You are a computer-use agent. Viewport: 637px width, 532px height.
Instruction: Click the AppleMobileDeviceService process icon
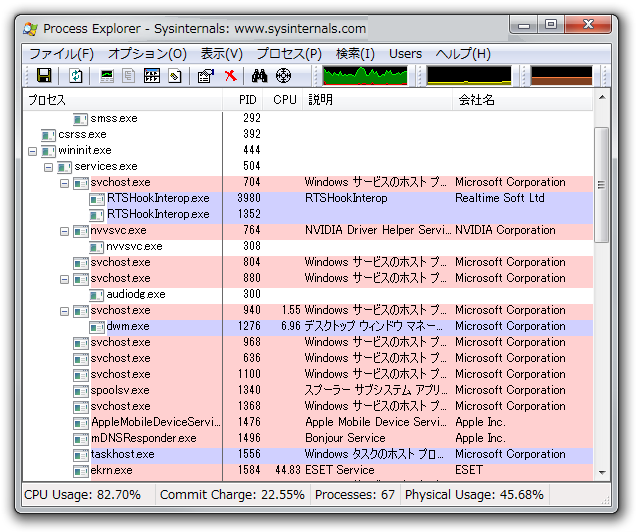pyautogui.click(x=81, y=423)
